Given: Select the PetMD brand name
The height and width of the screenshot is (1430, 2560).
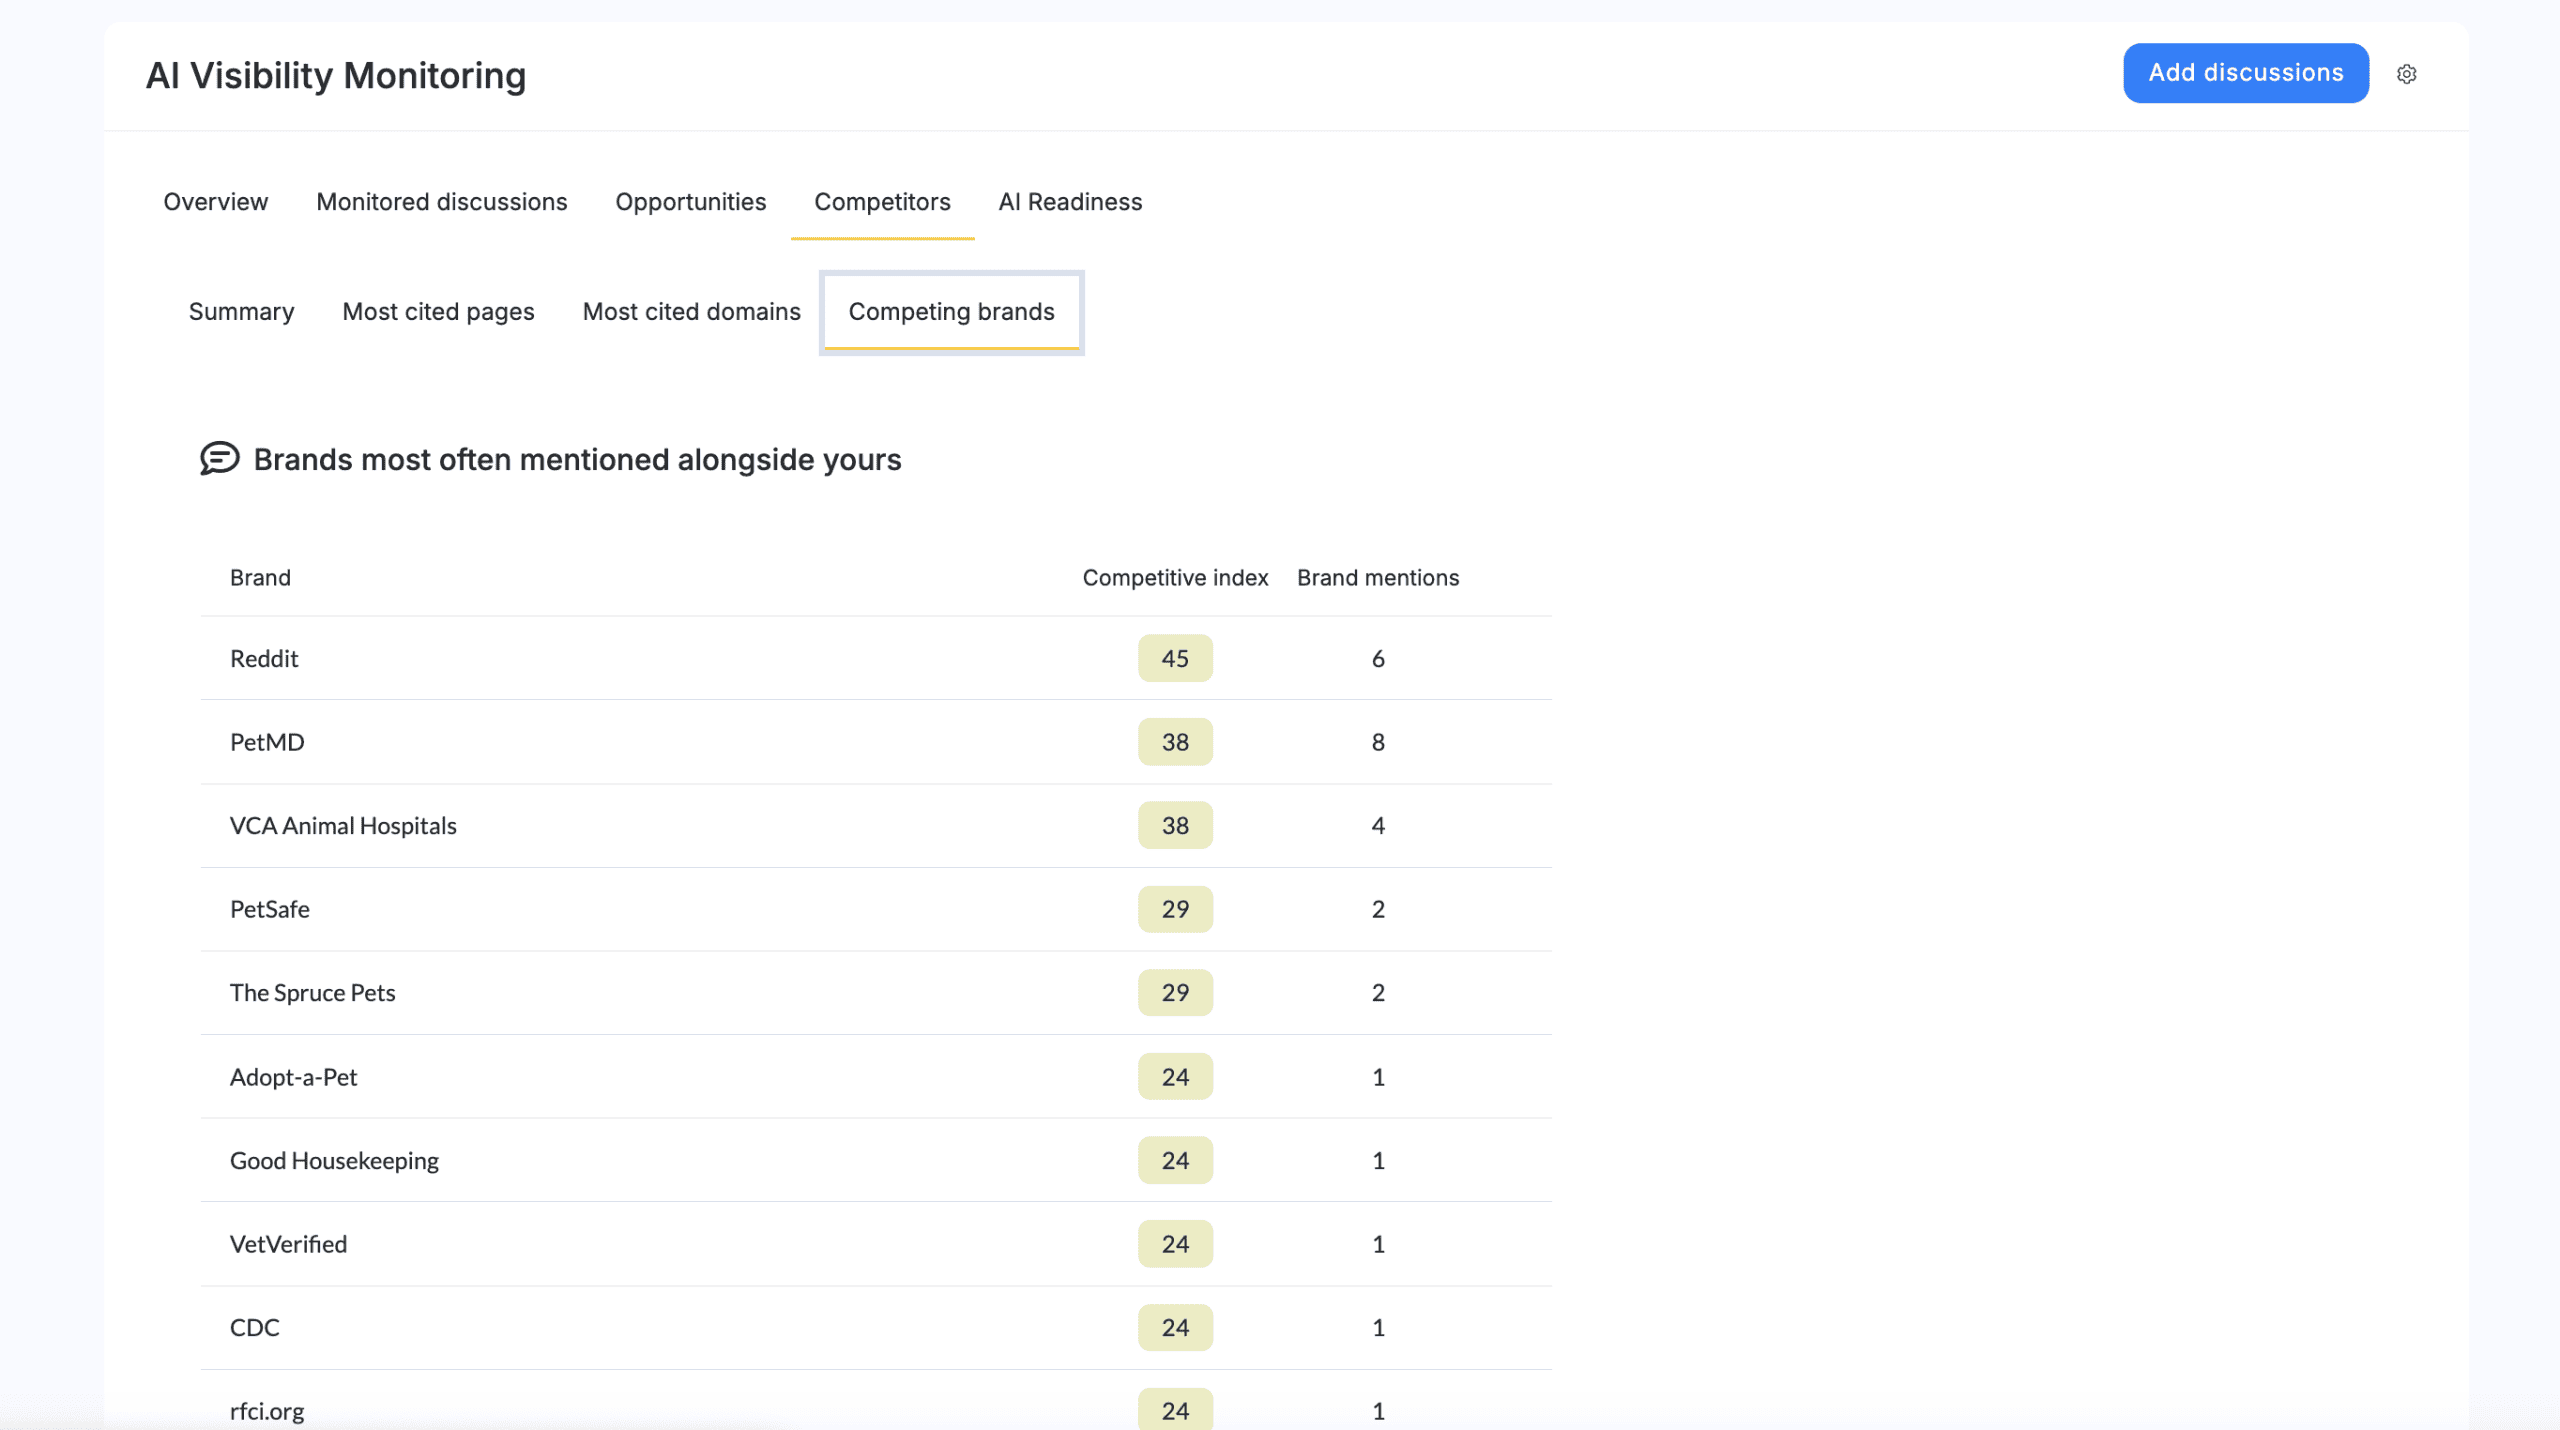Looking at the screenshot, I should click(x=267, y=742).
